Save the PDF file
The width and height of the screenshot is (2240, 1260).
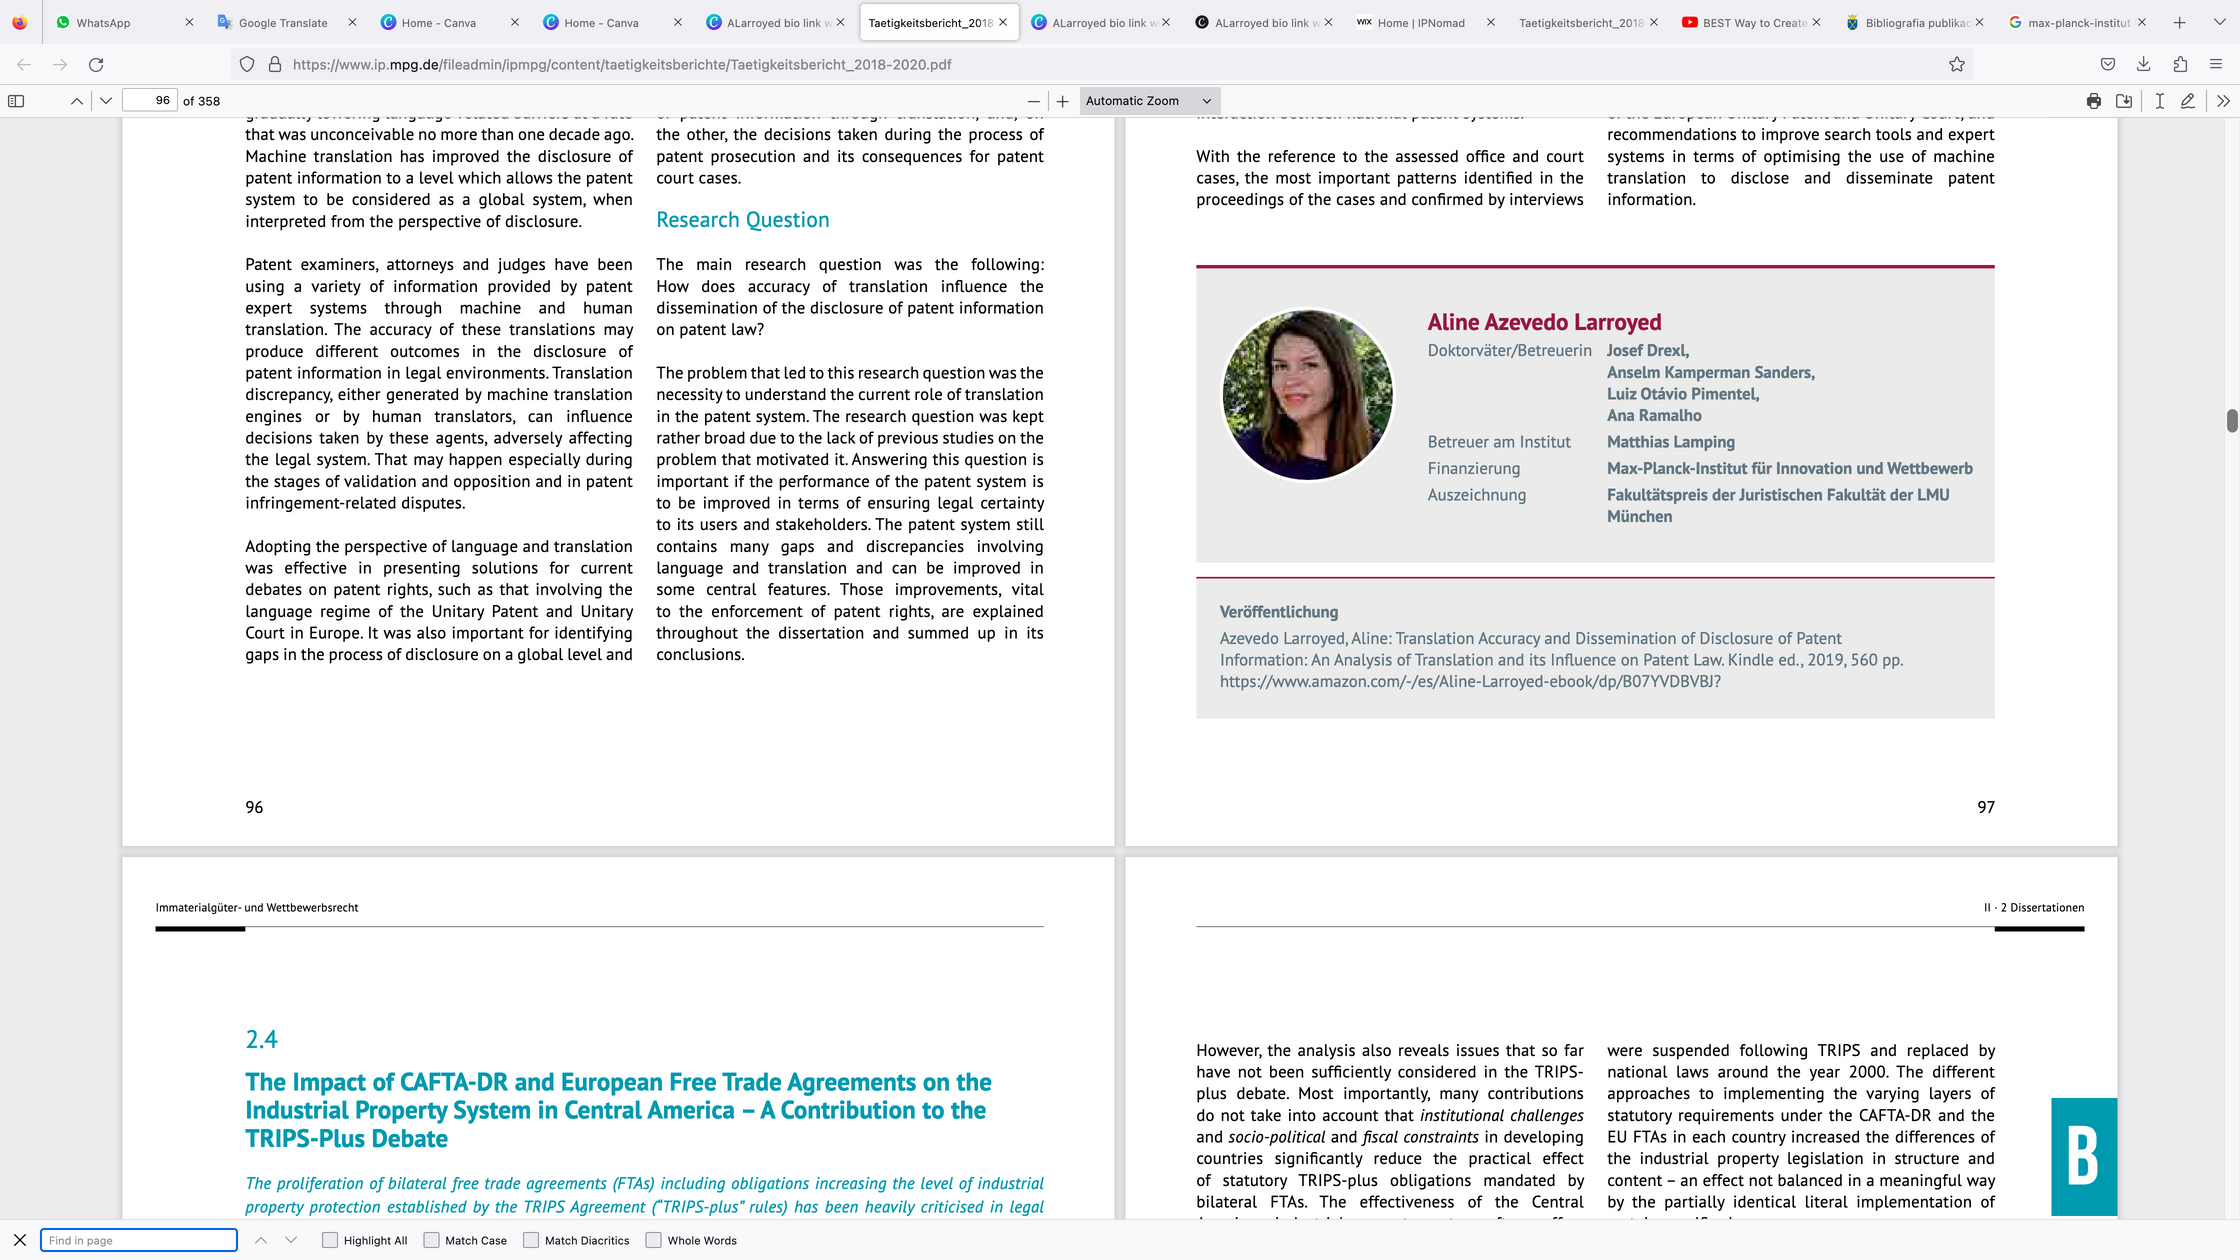click(x=2124, y=101)
